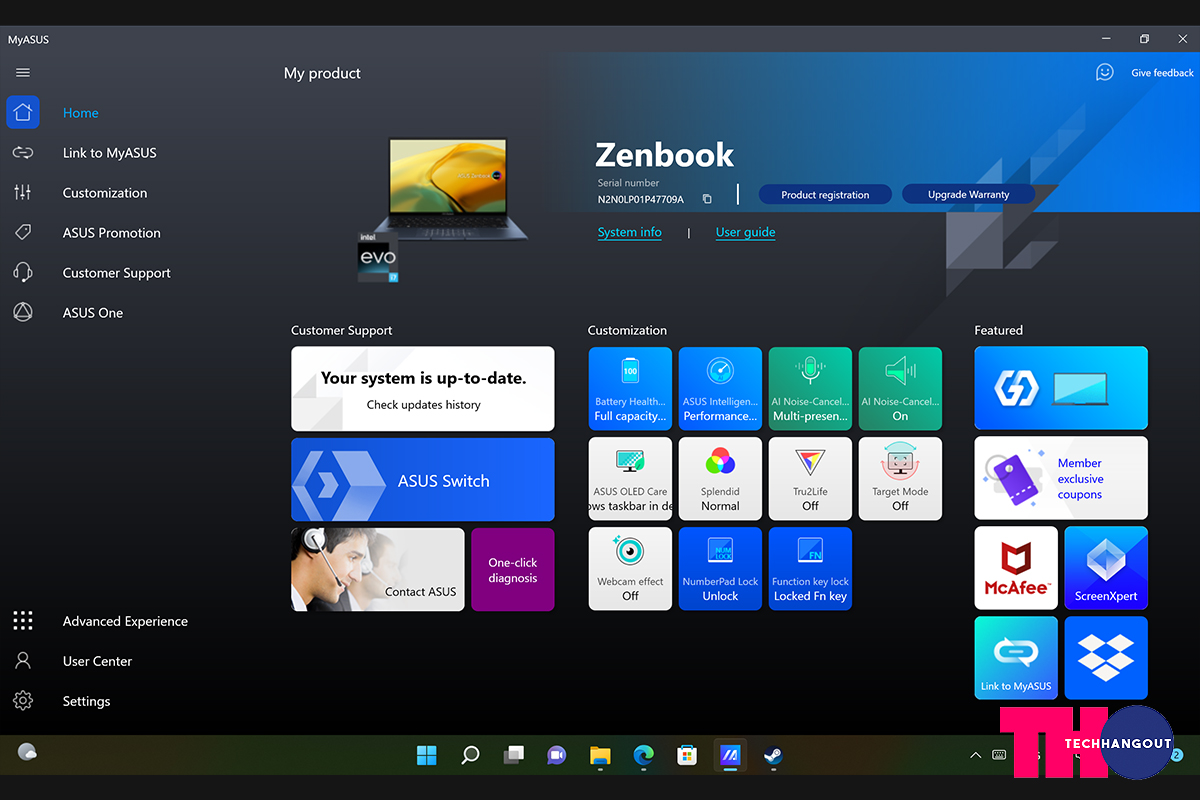Toggle the Tru2Life Off tile
Image resolution: width=1200 pixels, height=800 pixels.
[810, 479]
